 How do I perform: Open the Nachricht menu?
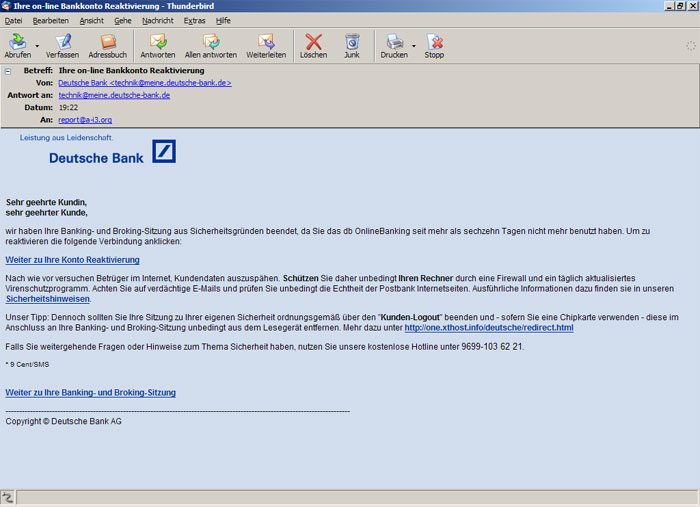158,21
